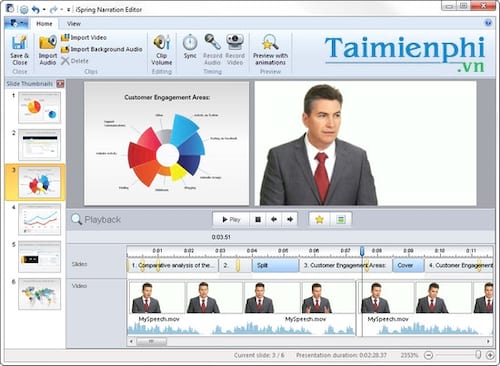Open the application file menu button
Screen dimensions: 500x366
[x=17, y=23]
